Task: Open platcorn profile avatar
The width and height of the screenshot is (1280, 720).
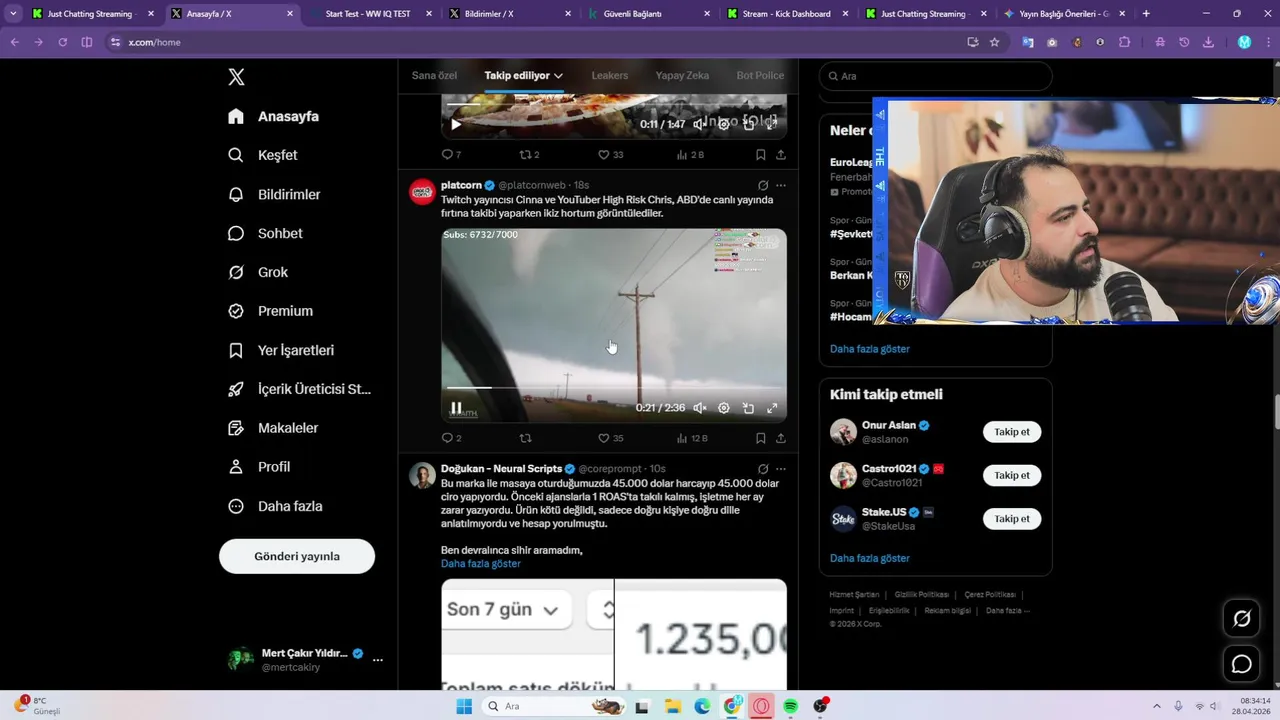Action: 422,192
